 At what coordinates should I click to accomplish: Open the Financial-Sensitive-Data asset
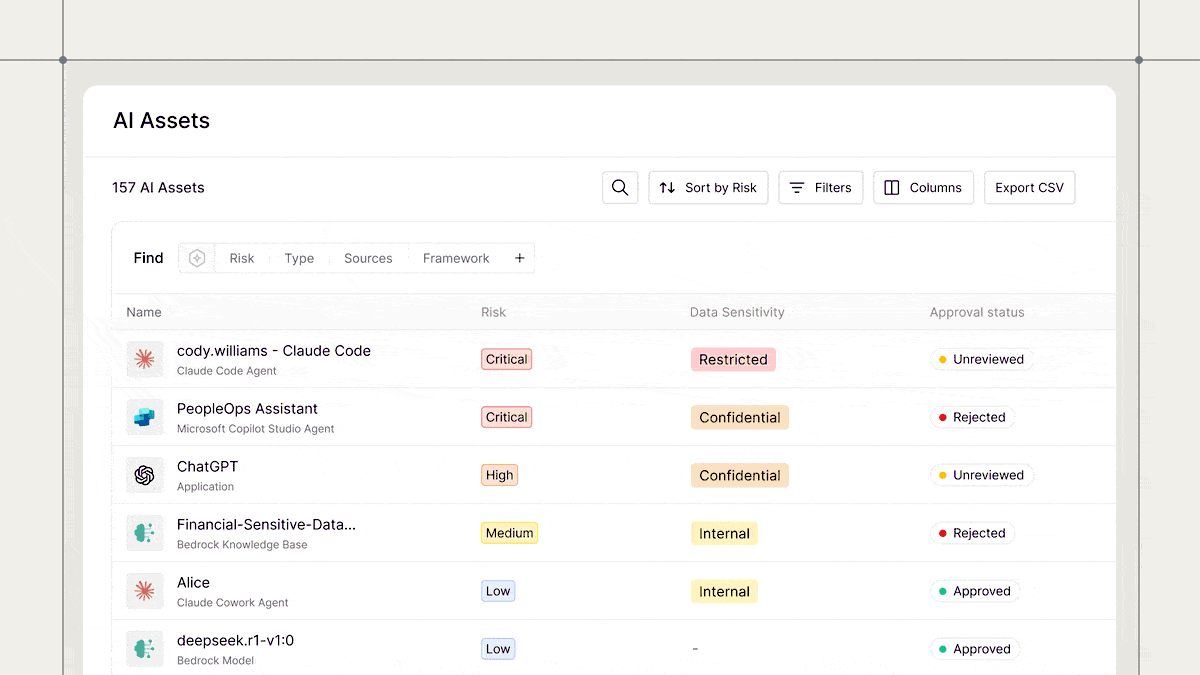click(x=266, y=525)
